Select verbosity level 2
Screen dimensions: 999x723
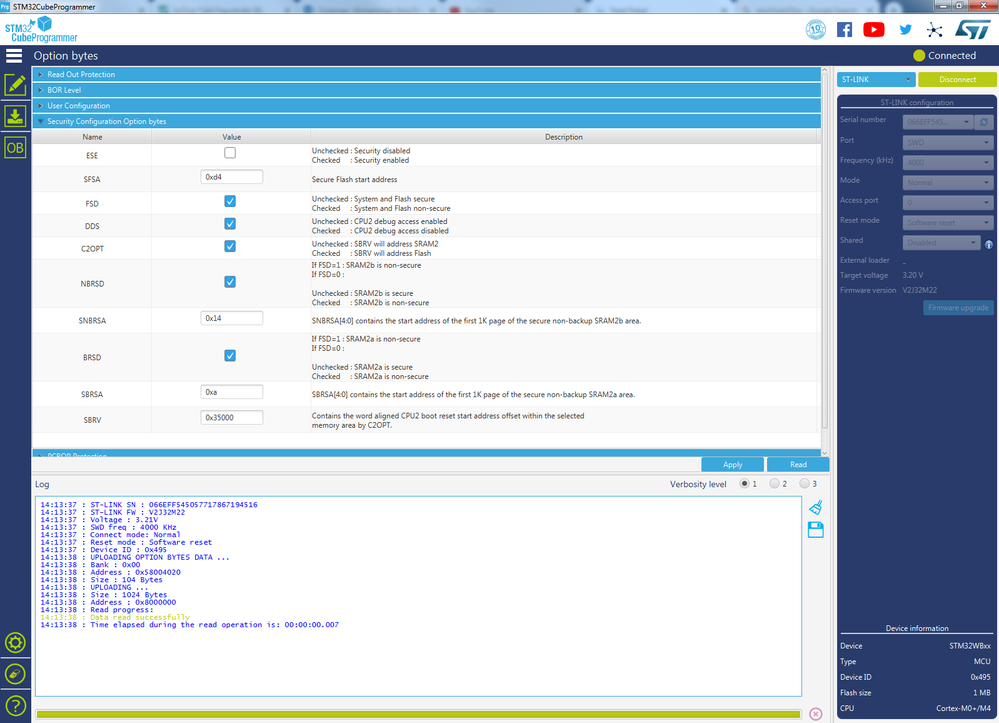[774, 483]
